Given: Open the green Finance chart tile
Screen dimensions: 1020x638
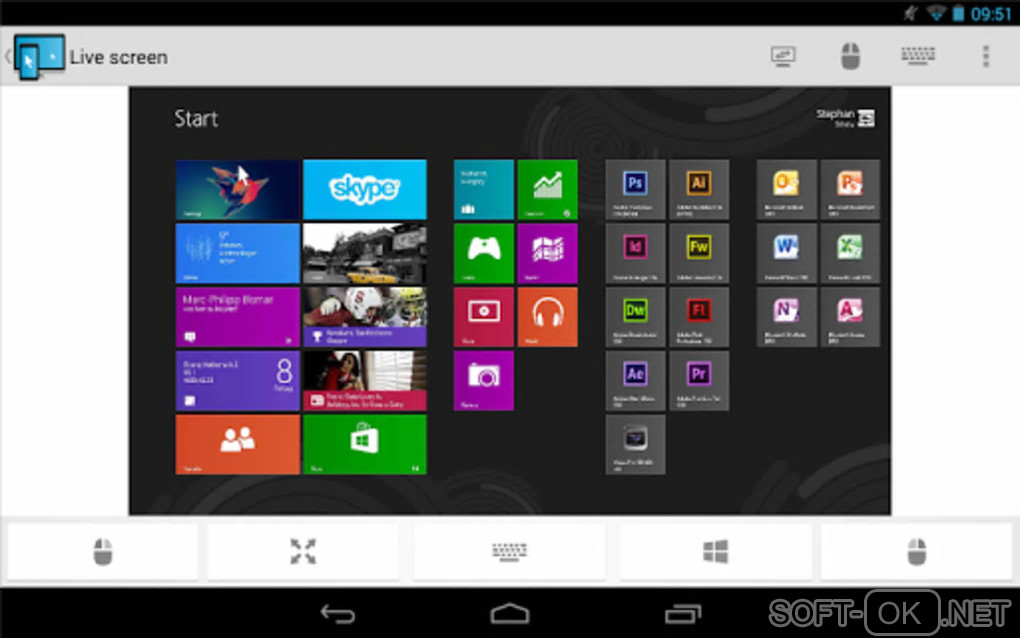Looking at the screenshot, I should (548, 189).
